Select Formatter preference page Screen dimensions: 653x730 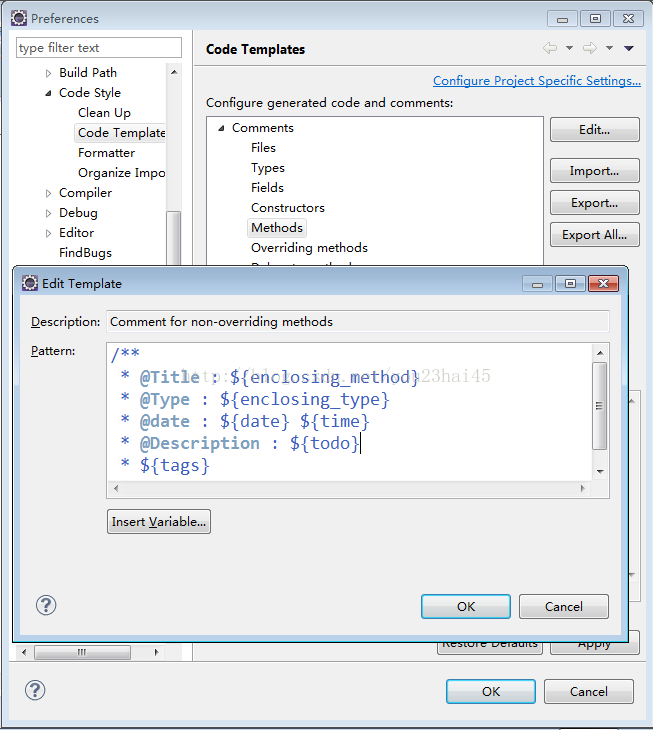(107, 153)
